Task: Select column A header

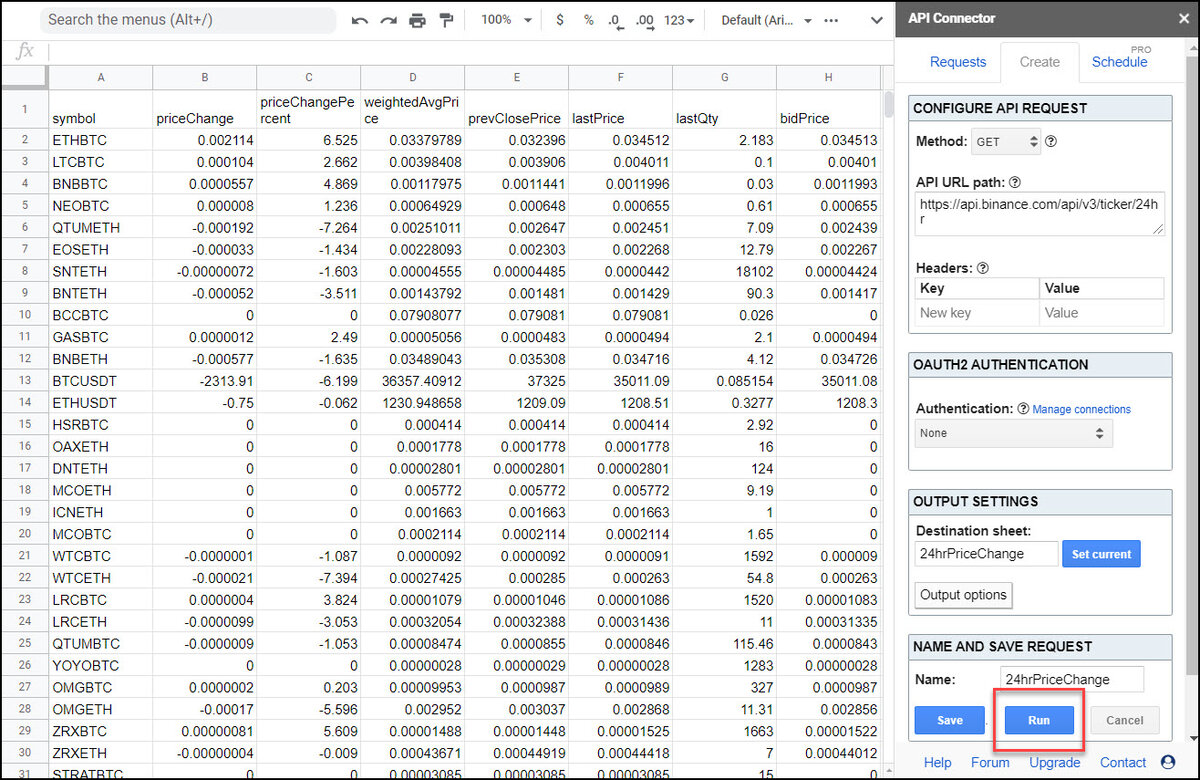Action: pos(100,77)
